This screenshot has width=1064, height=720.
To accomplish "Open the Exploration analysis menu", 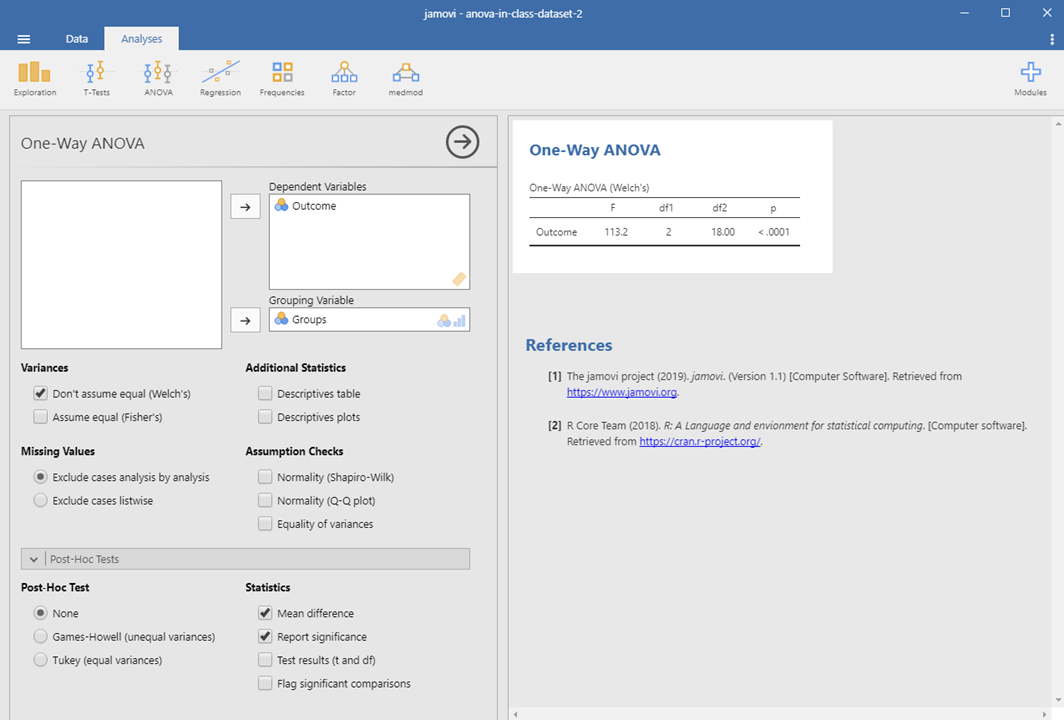I will click(34, 78).
